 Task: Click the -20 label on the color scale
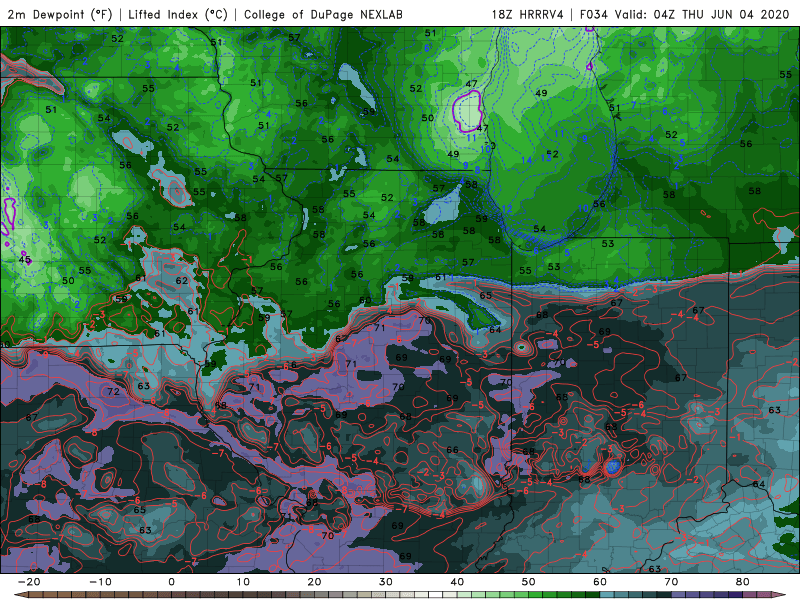tap(29, 582)
